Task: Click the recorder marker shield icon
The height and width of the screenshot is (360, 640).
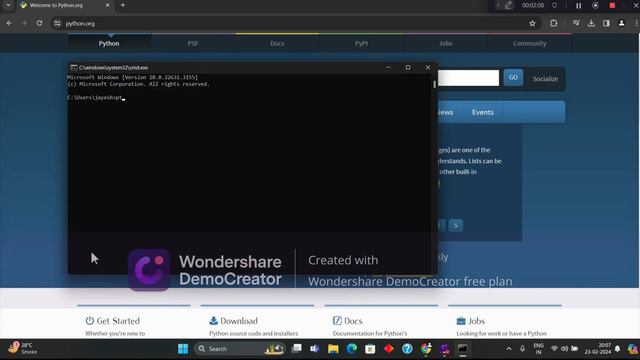Action: pos(554,5)
